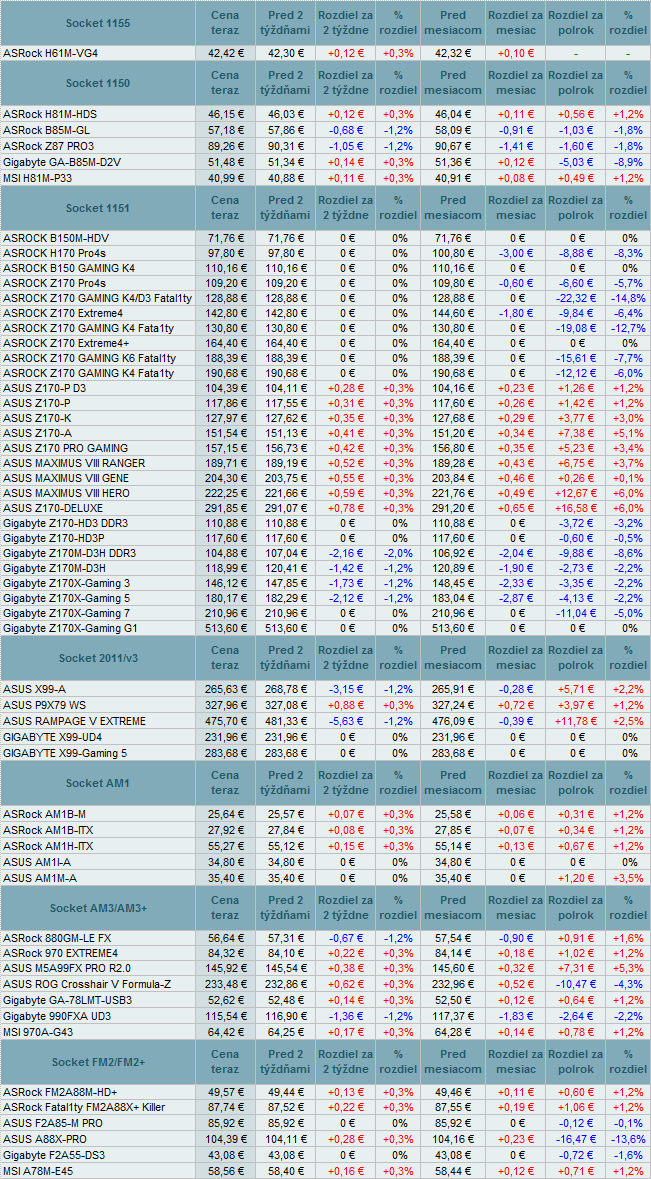Select the ASRock H61M-VG4 row name

click(x=50, y=54)
